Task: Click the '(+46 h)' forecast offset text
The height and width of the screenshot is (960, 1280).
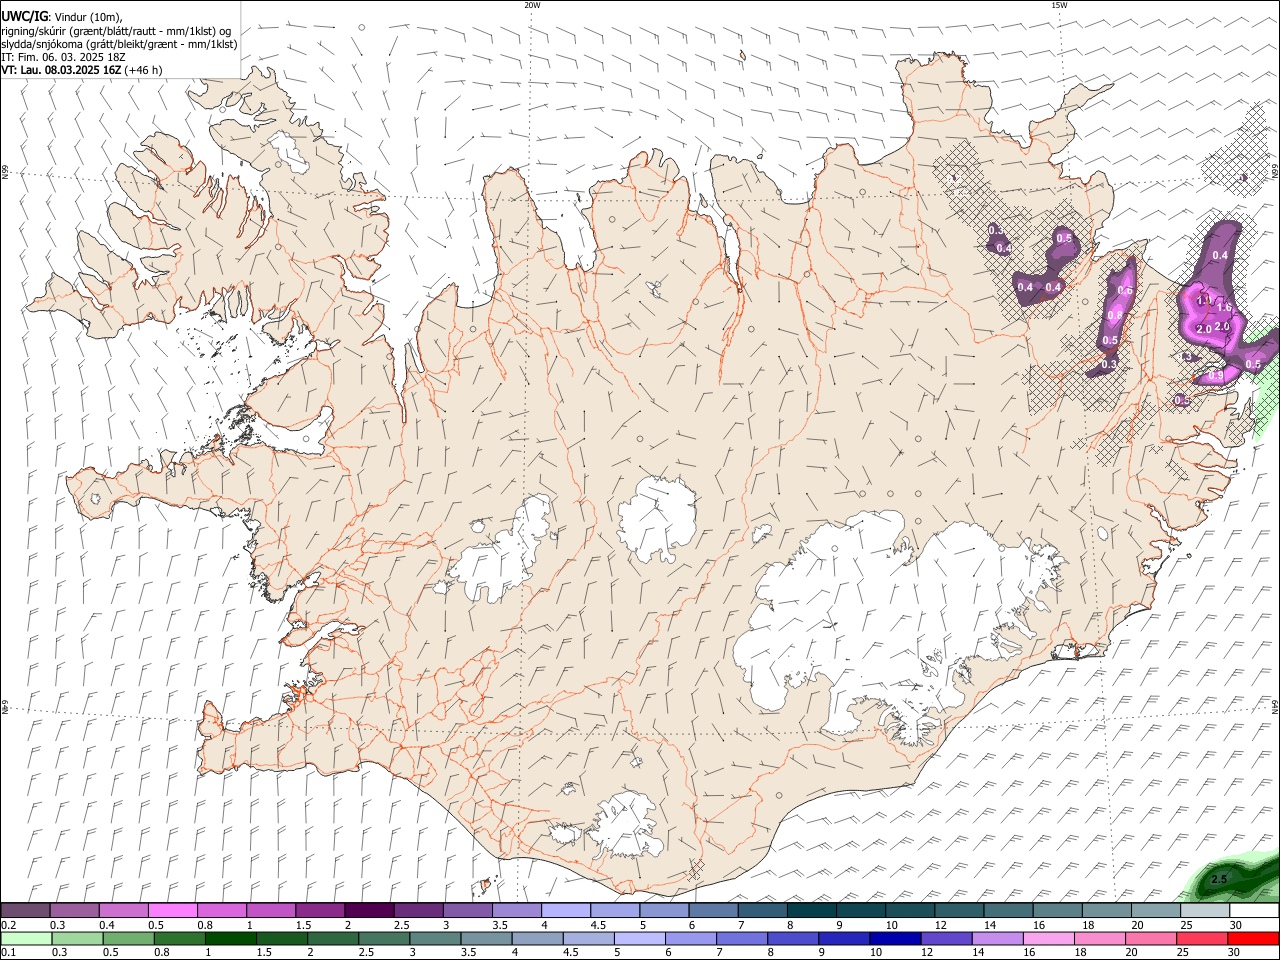Action: pyautogui.click(x=144, y=70)
